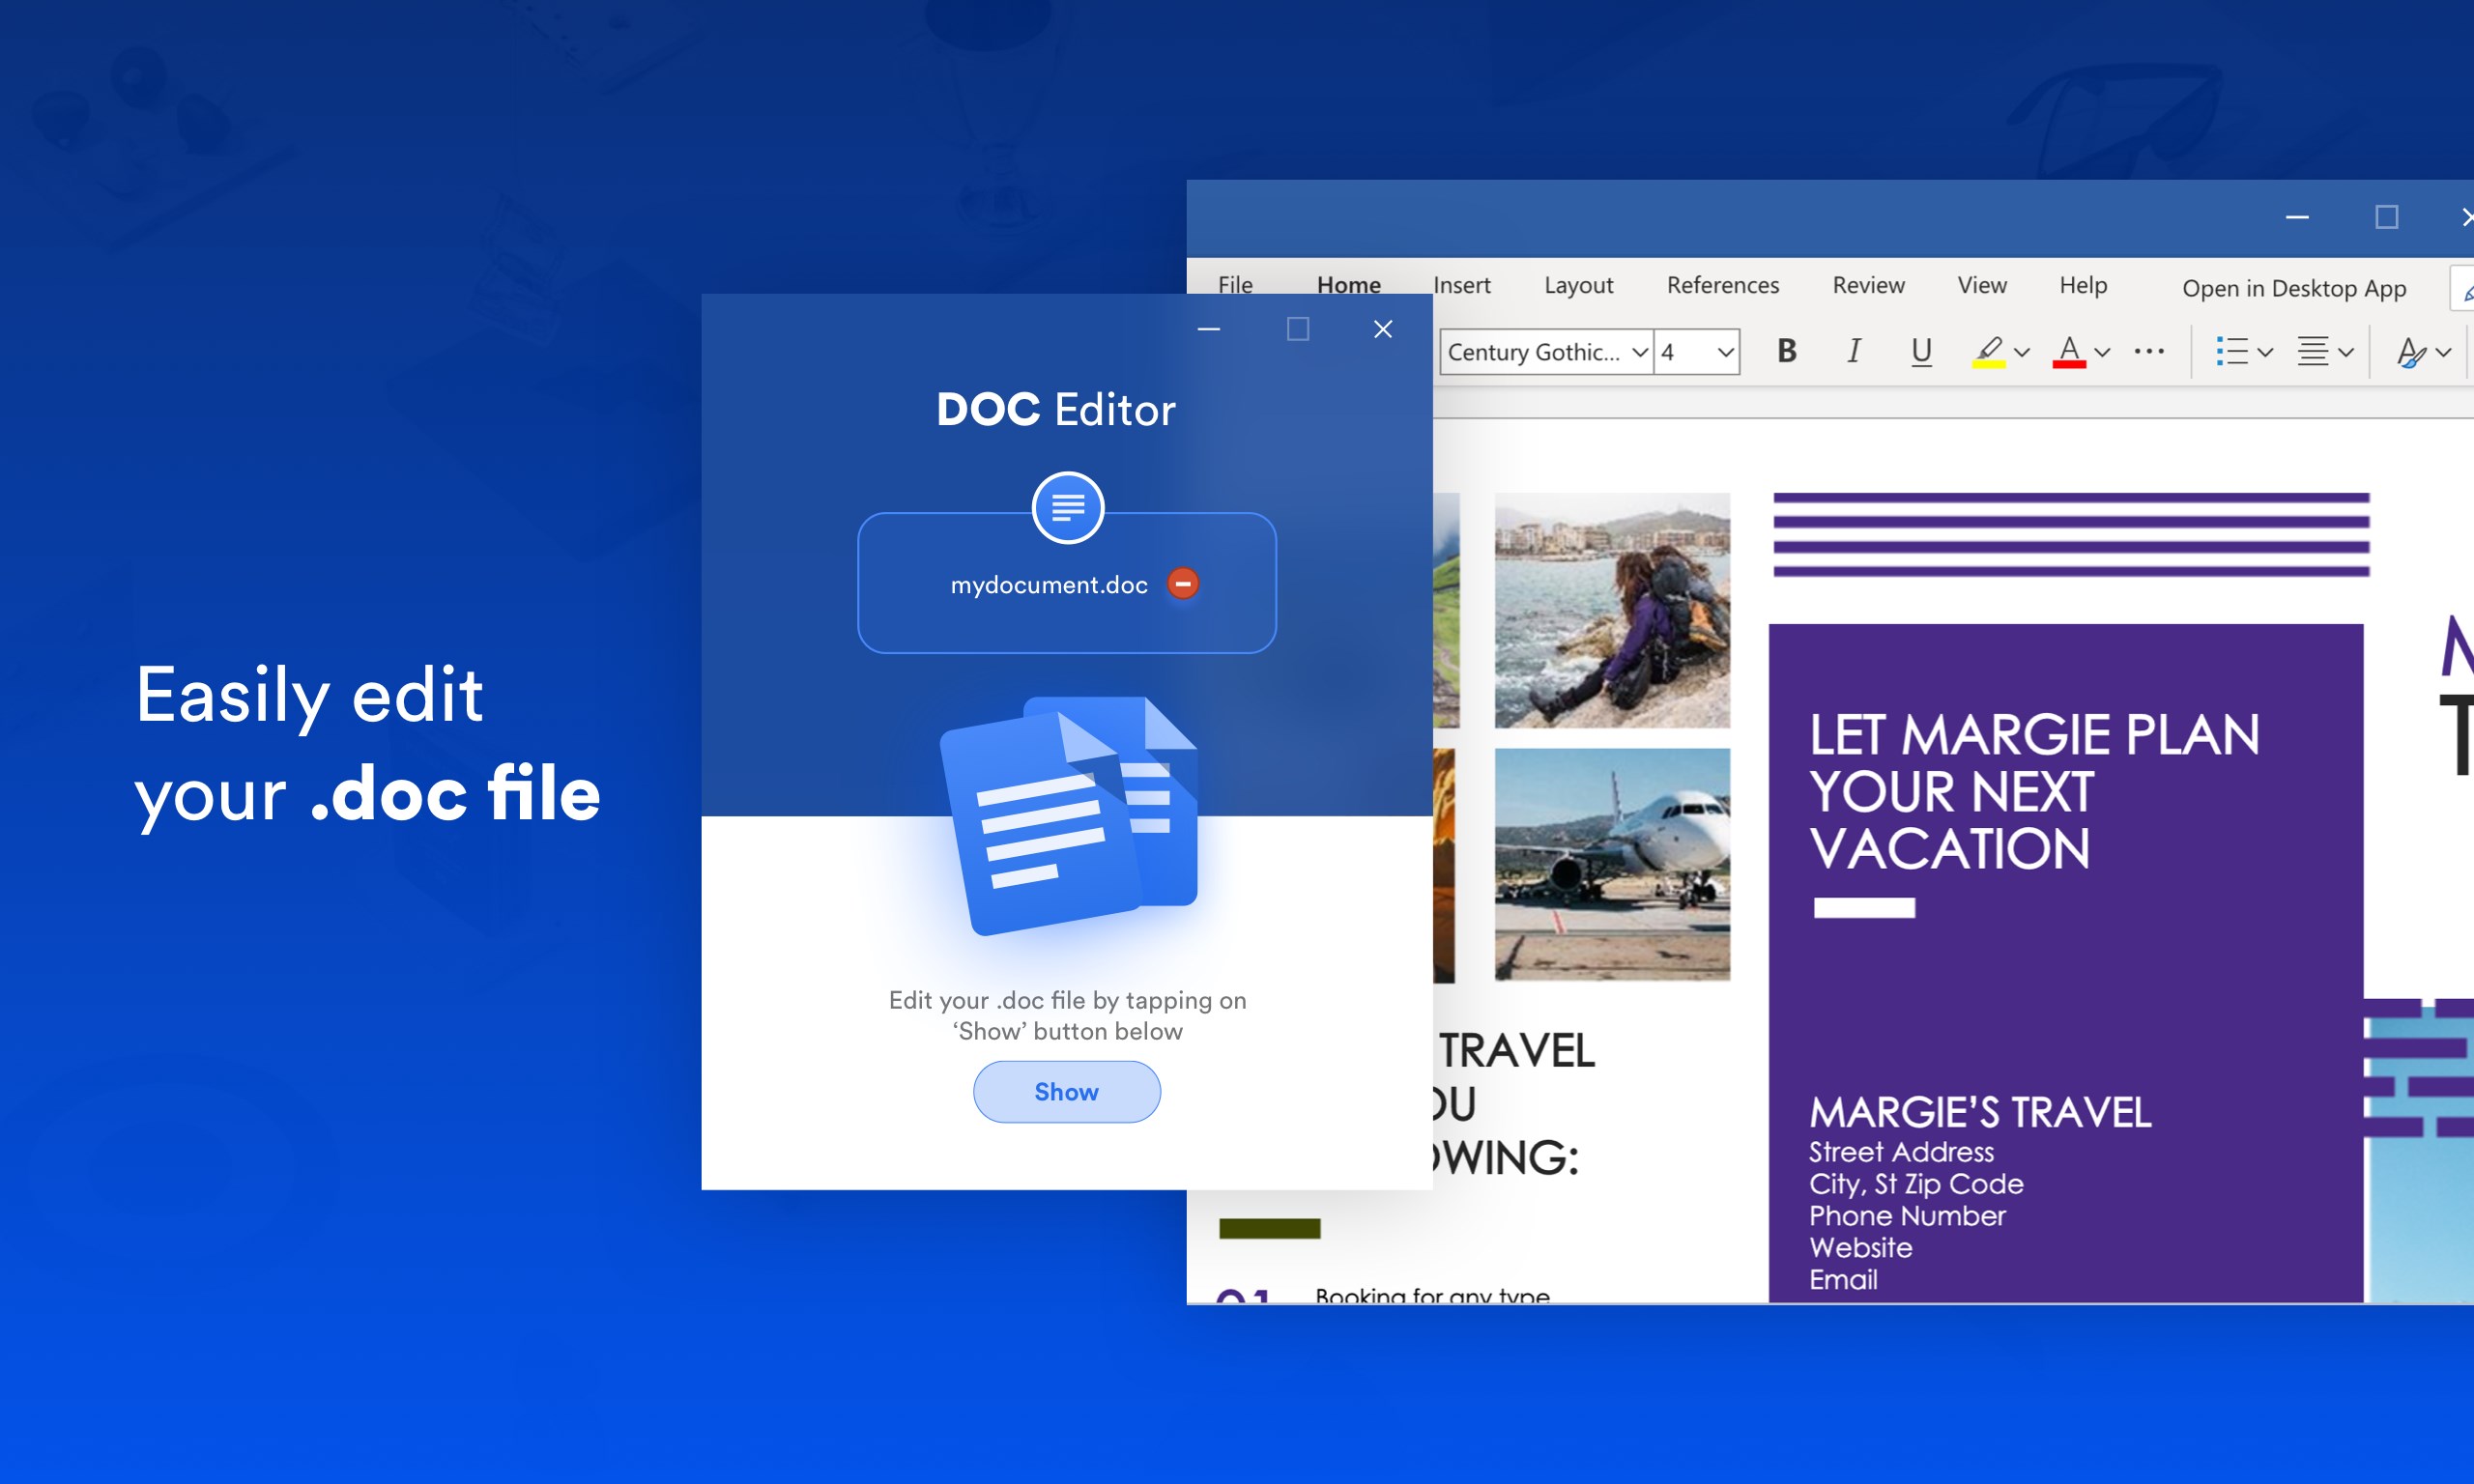Click the paragraph alignment icon
This screenshot has width=2474, height=1484.
tap(2313, 351)
